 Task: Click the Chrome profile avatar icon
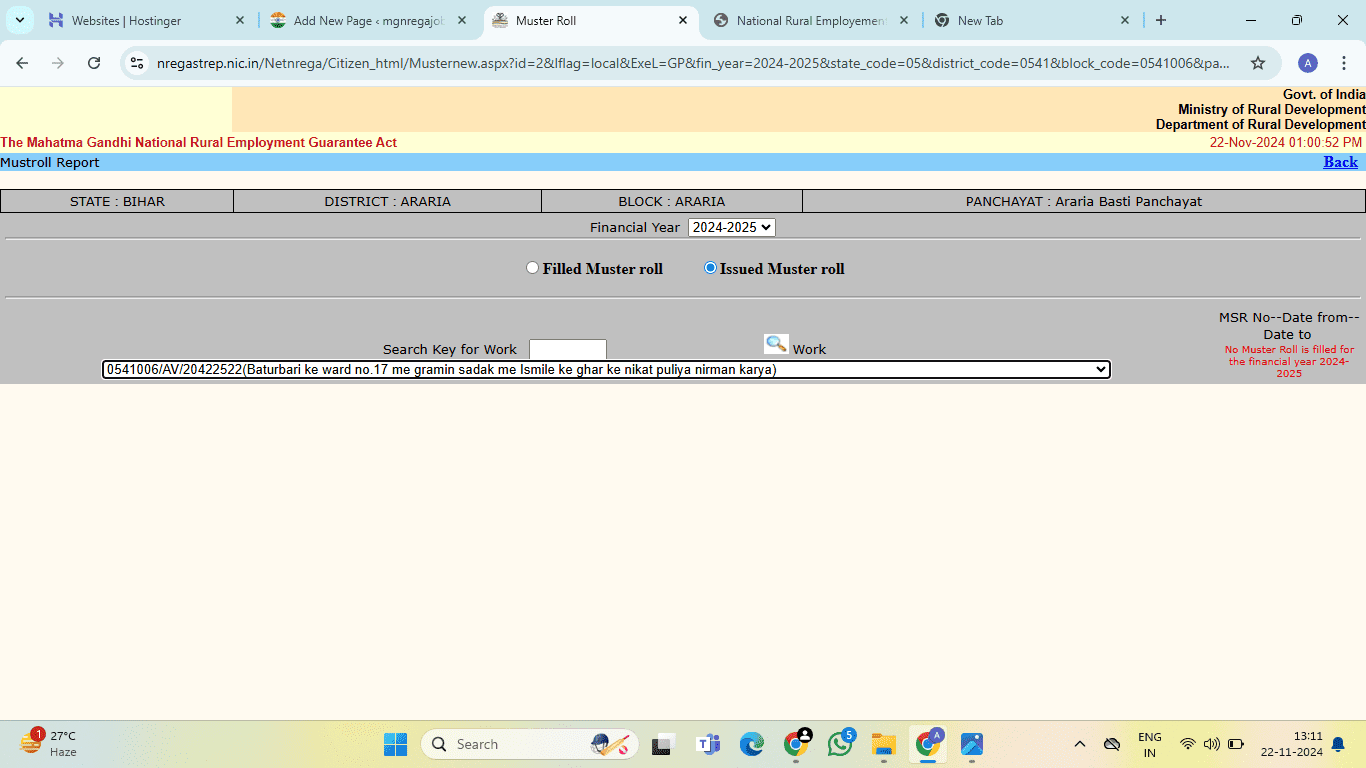(x=1307, y=62)
